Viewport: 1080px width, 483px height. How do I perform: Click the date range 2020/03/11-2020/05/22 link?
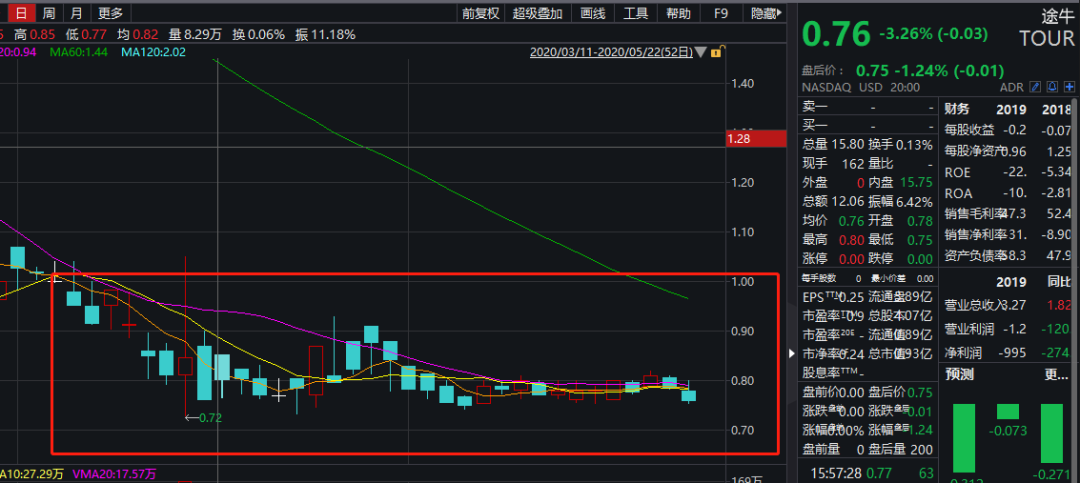[610, 52]
